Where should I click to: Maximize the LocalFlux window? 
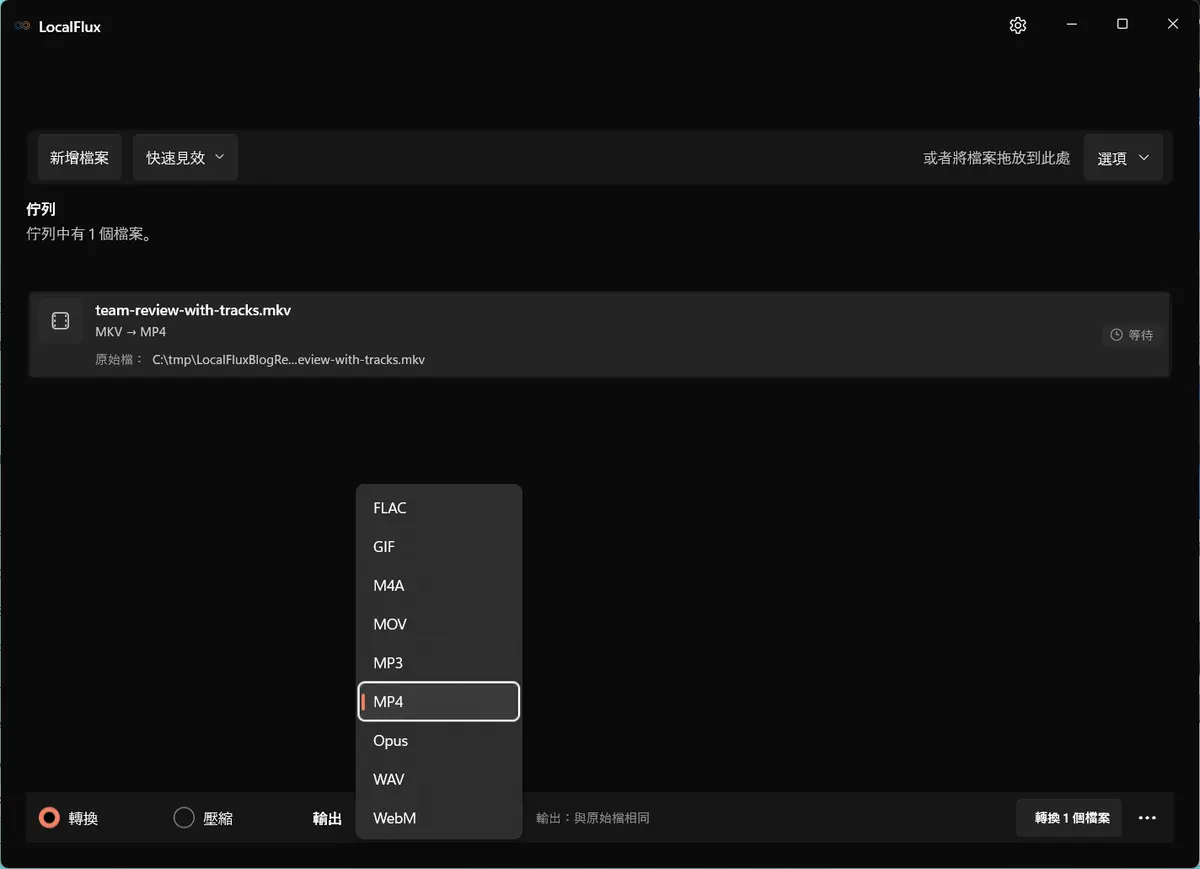1122,25
